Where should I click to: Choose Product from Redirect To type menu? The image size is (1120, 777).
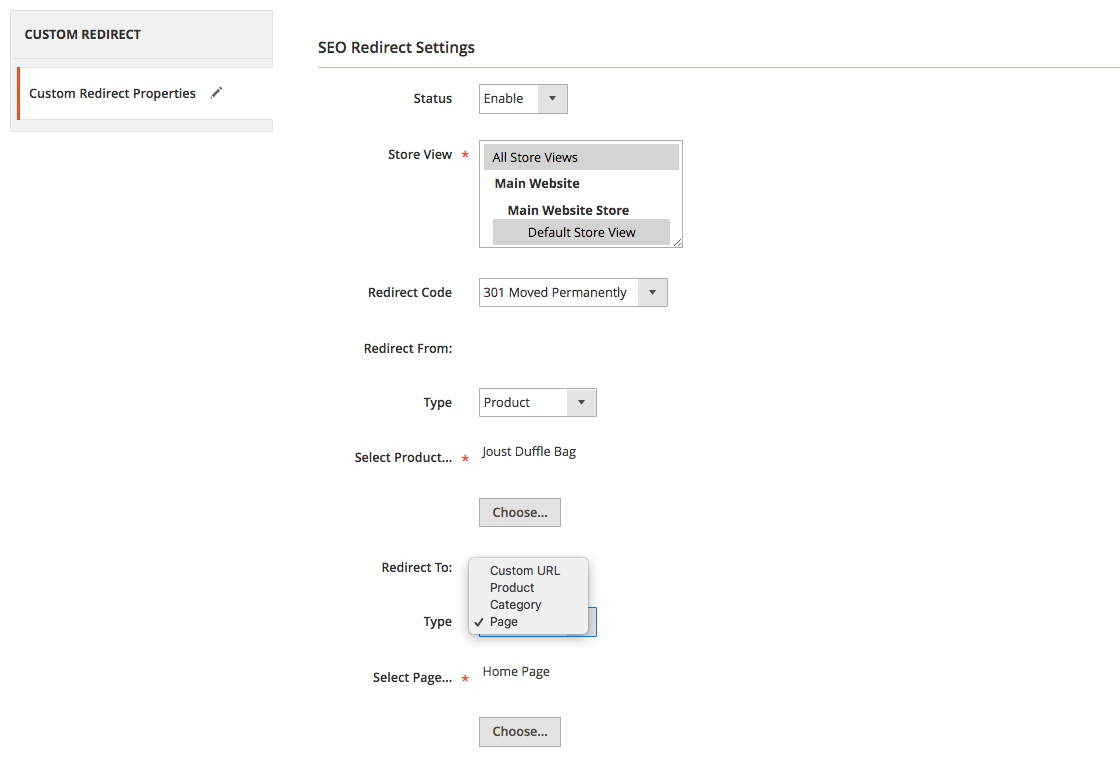(512, 588)
